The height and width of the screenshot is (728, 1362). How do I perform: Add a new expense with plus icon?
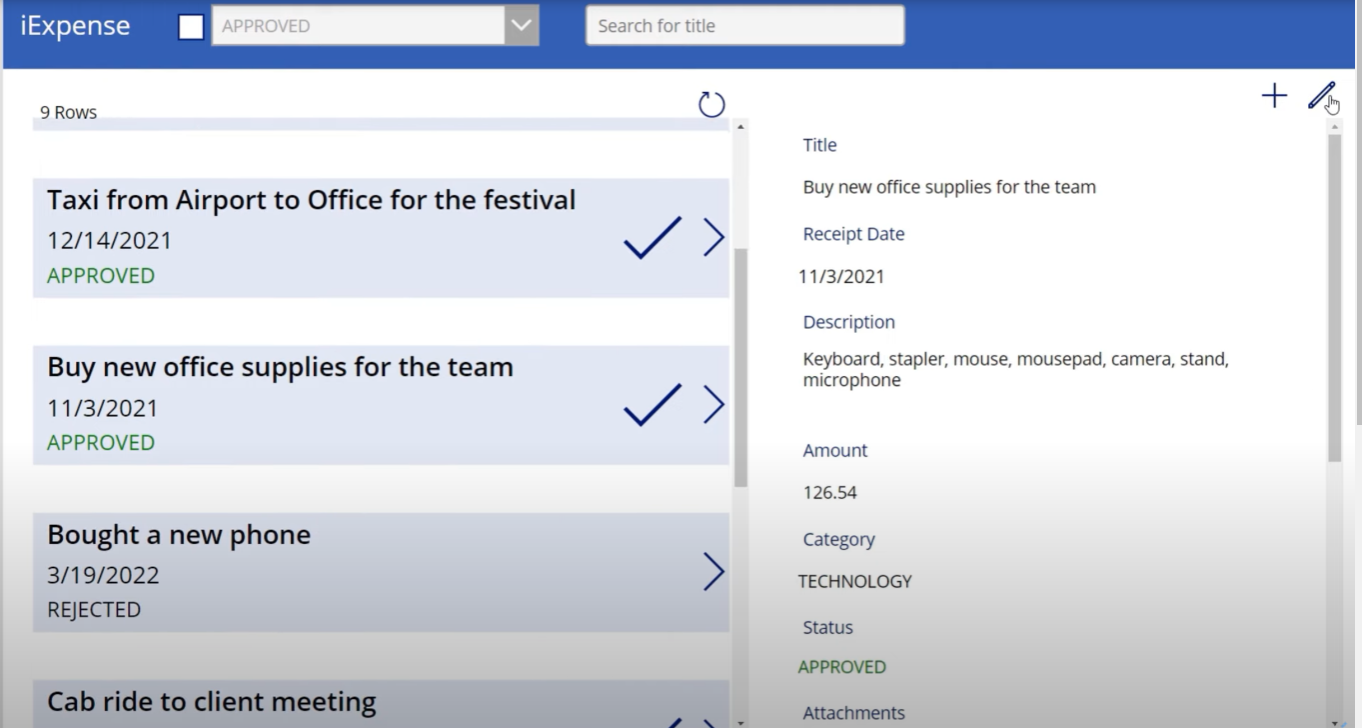[1274, 96]
